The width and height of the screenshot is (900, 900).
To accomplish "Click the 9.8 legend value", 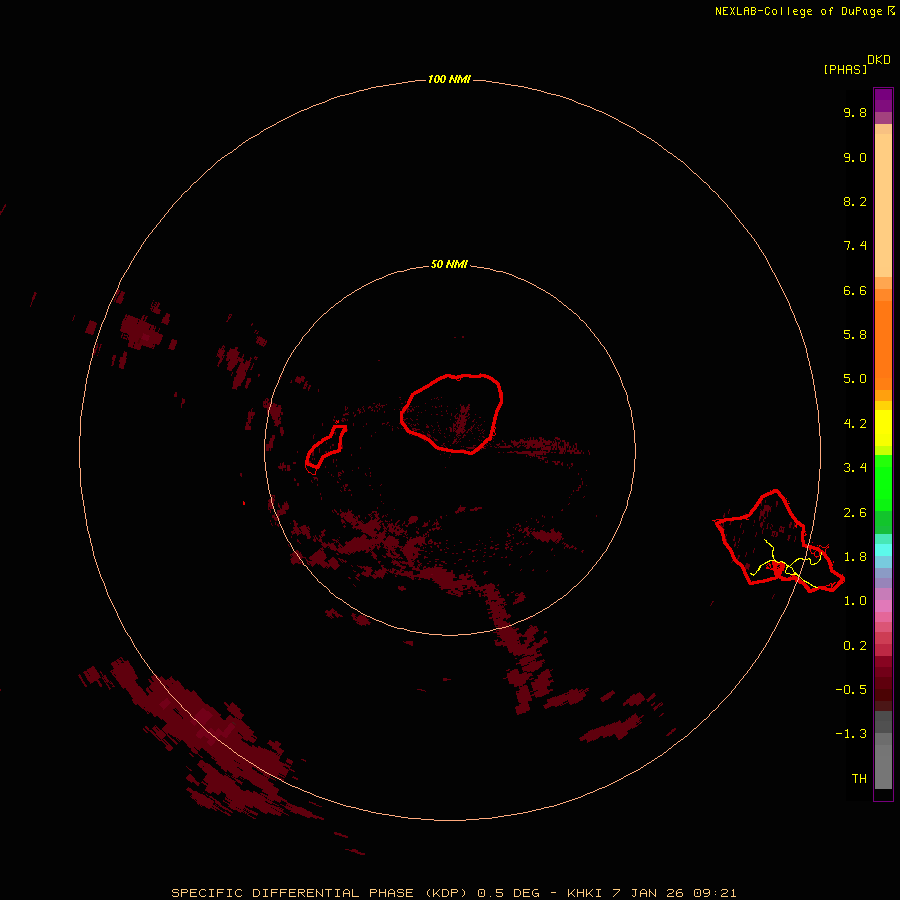I will (x=855, y=112).
